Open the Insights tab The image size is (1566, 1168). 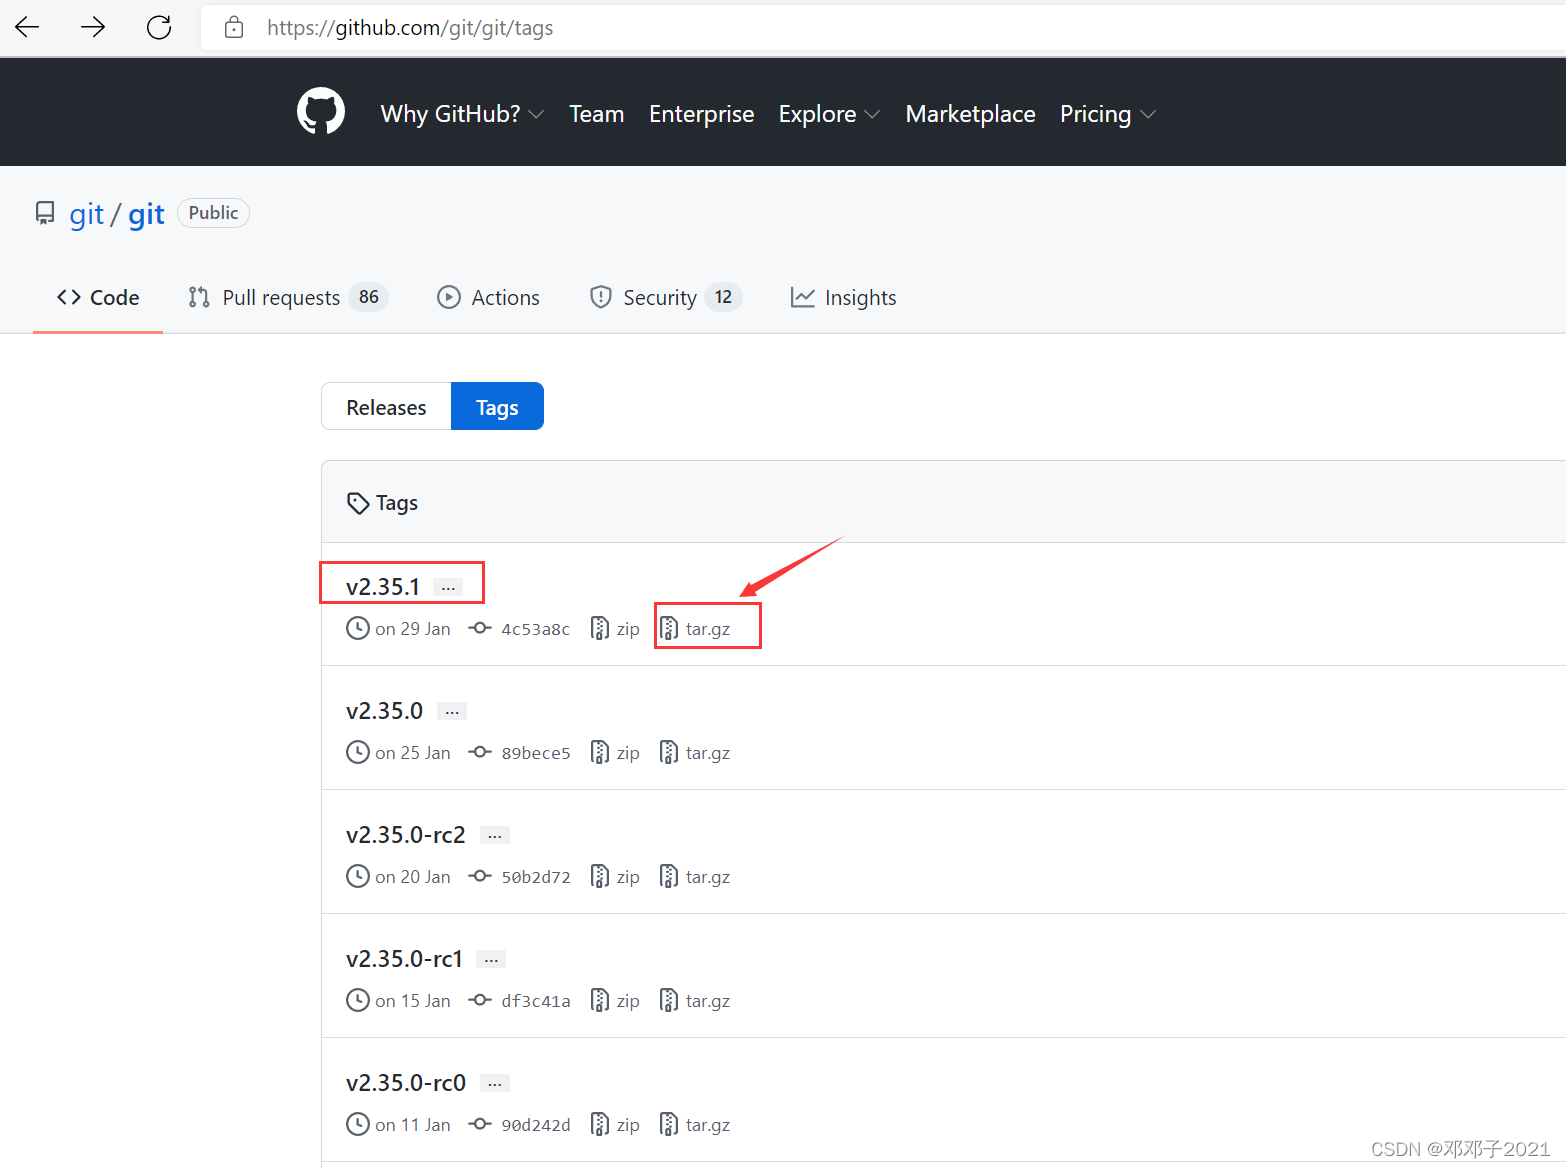(x=844, y=297)
